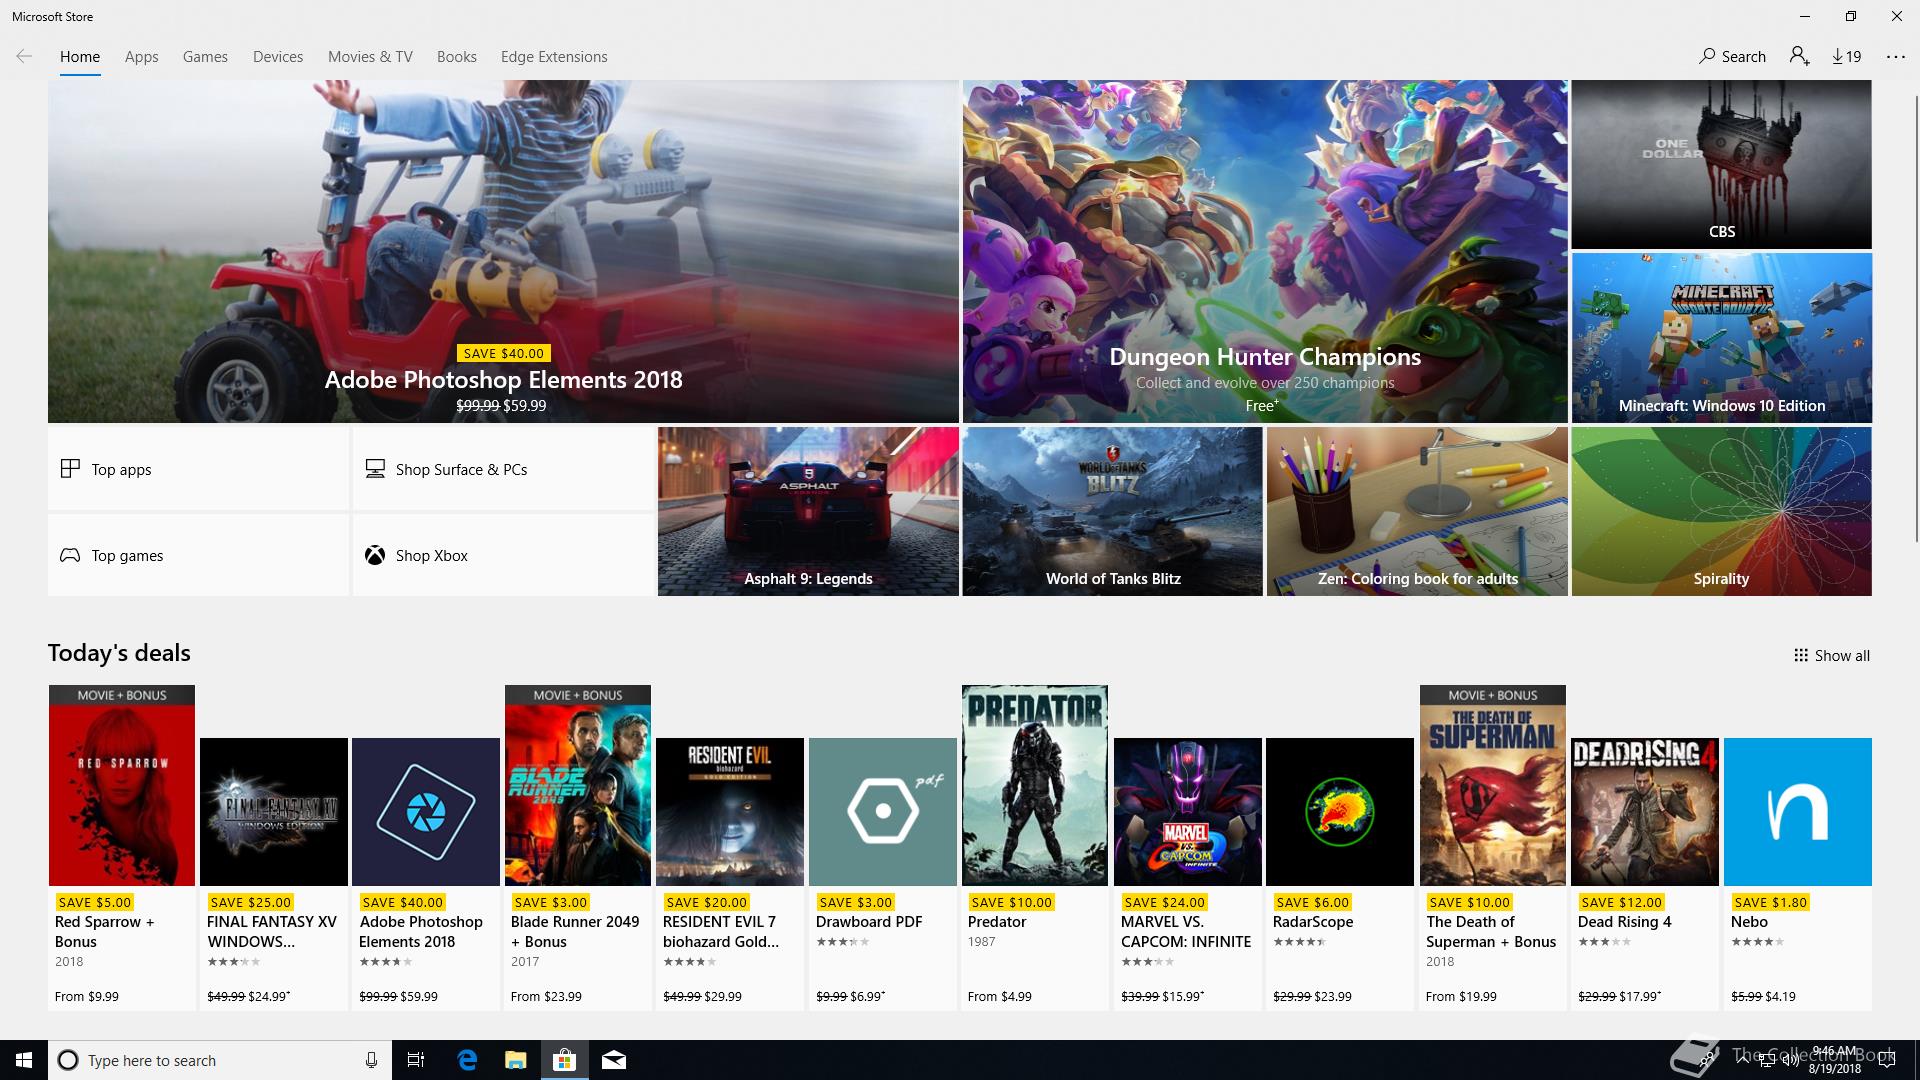Screen dimensions: 1920x1080
Task: Open the Top apps tile
Action: (198, 469)
